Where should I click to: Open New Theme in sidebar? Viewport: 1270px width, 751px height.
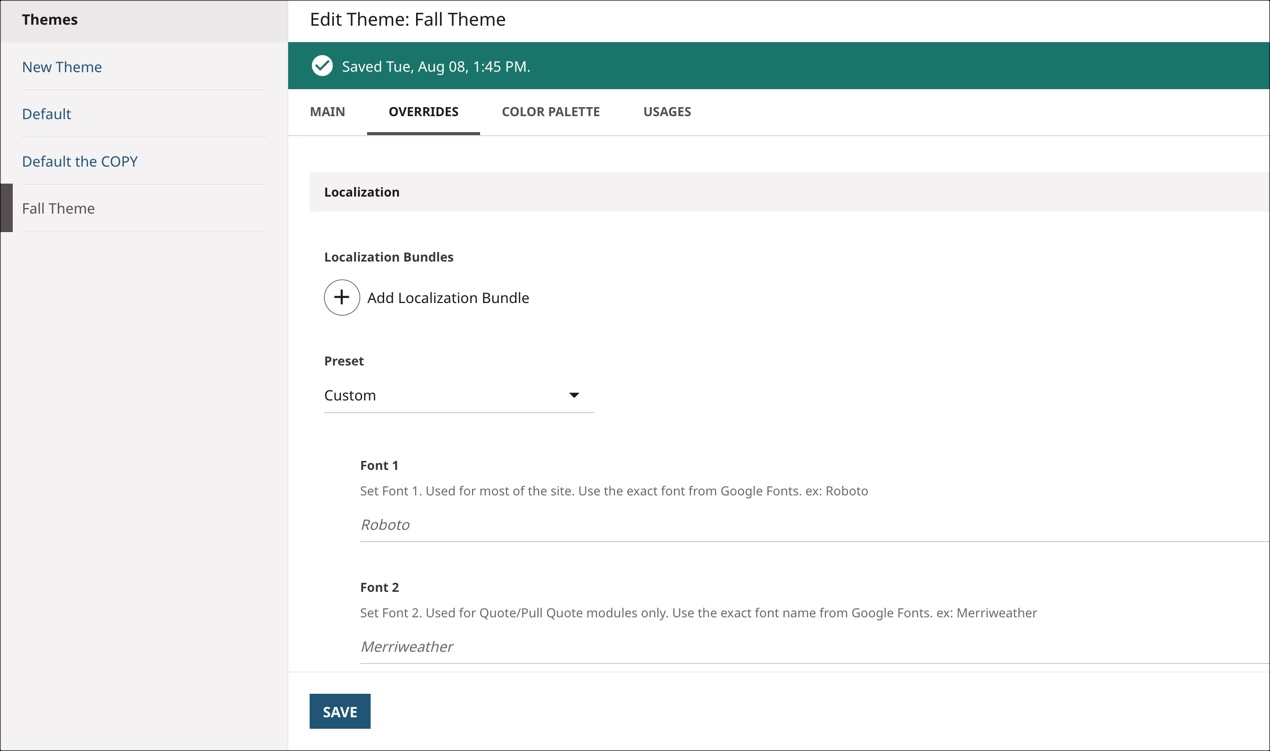pyautogui.click(x=62, y=67)
